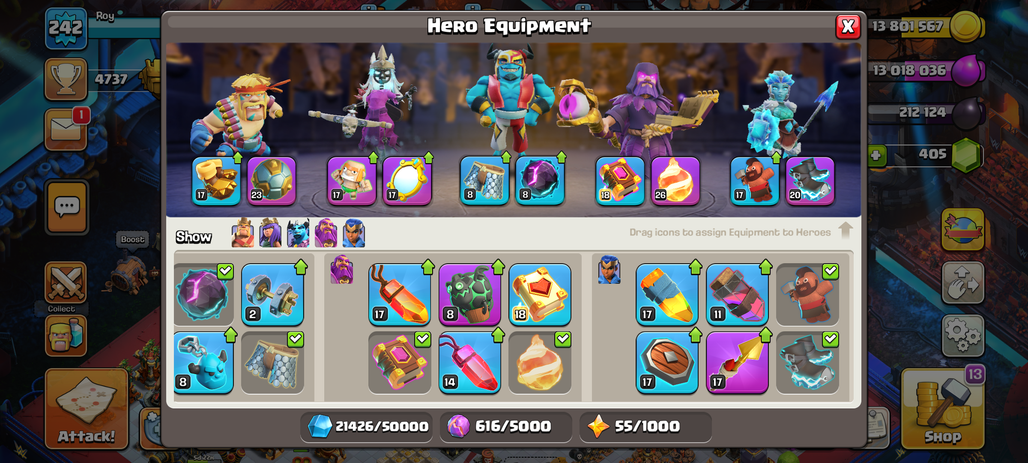Add gems with the green plus

tap(877, 156)
